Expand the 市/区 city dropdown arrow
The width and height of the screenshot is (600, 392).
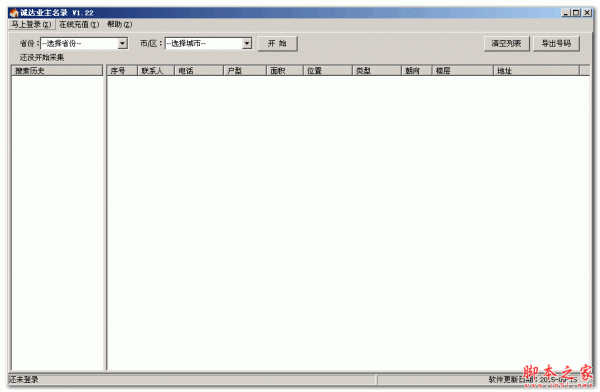(247, 43)
